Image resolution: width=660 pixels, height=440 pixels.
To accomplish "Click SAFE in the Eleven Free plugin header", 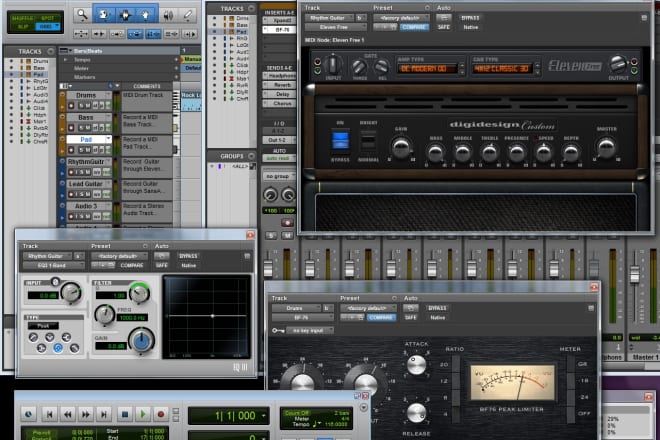I will pyautogui.click(x=444, y=27).
